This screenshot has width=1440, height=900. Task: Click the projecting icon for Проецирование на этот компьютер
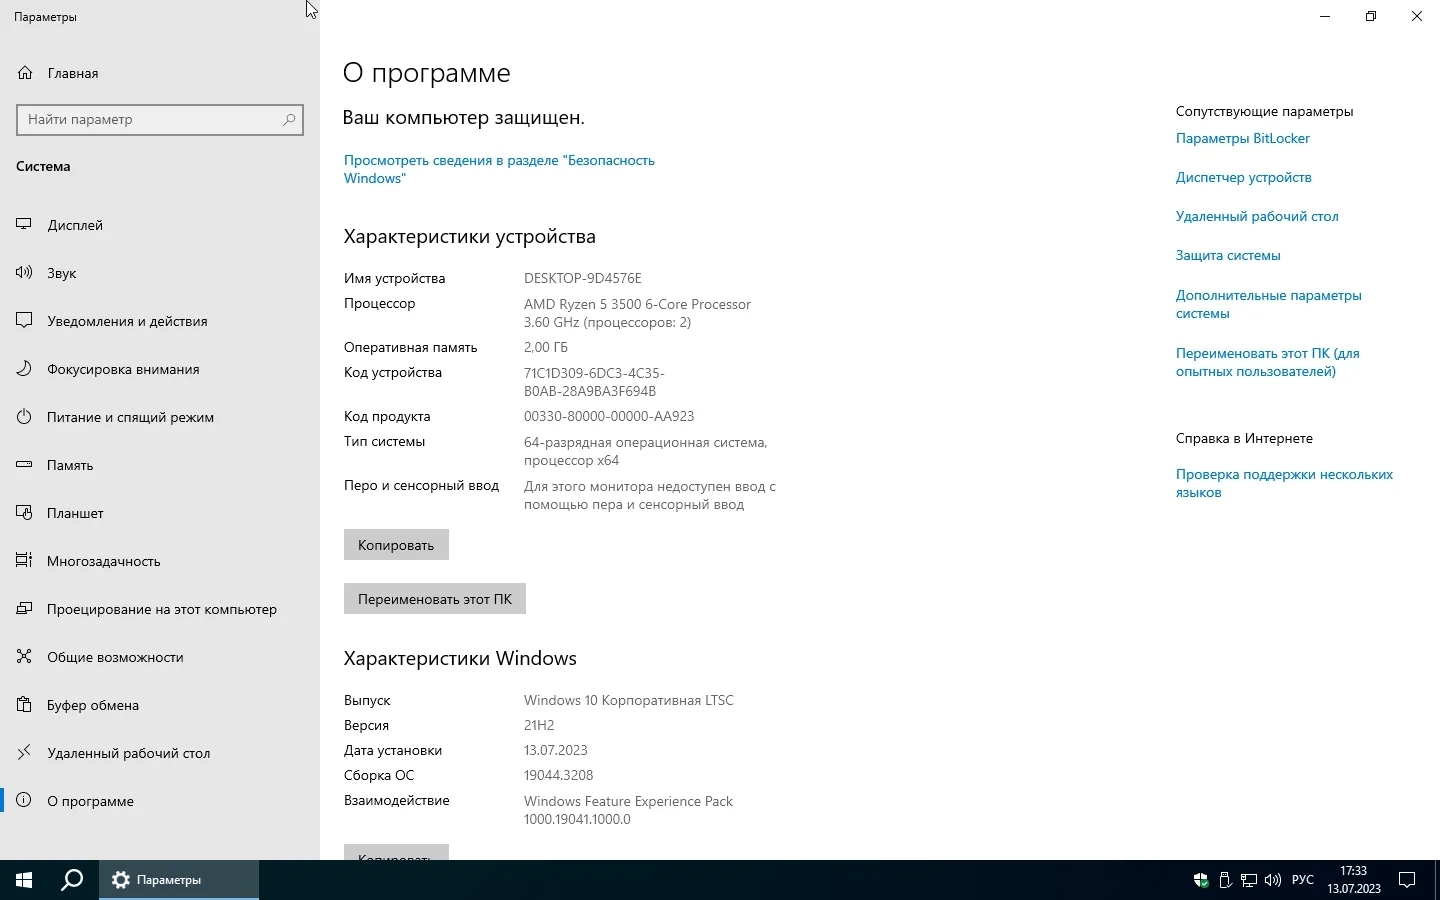pos(25,609)
